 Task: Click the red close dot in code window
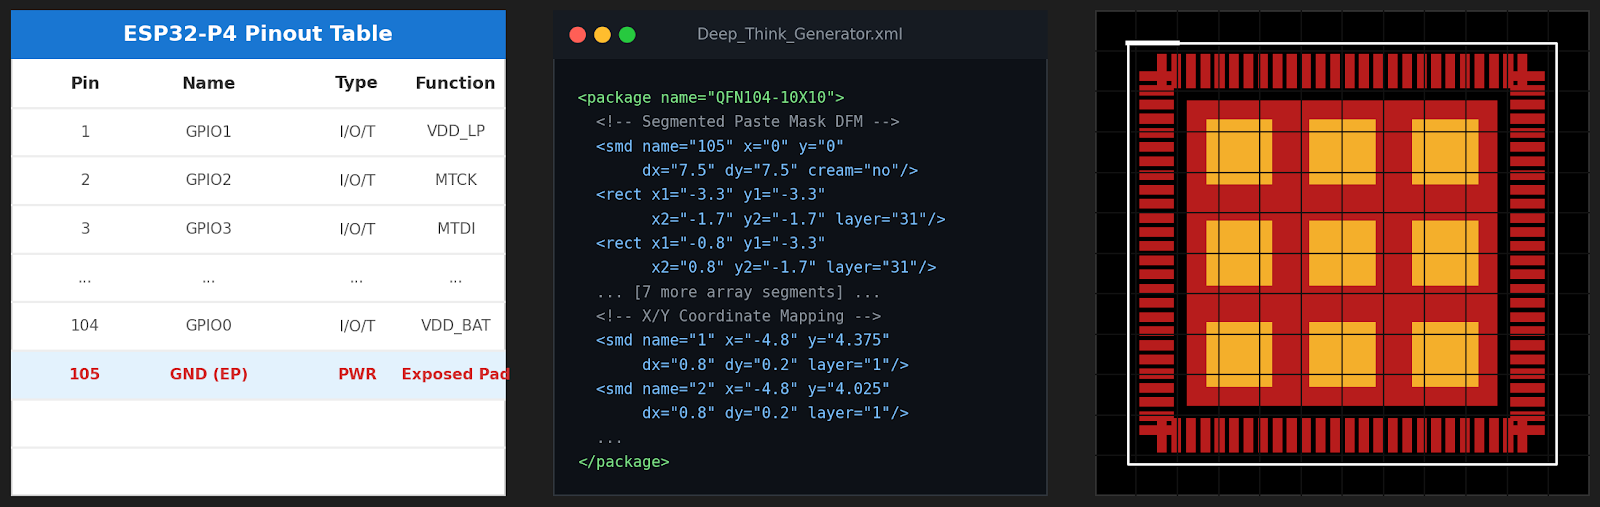point(577,35)
